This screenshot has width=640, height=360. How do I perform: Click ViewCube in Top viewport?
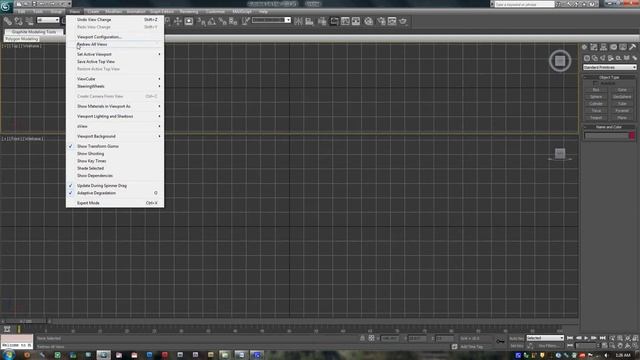coord(560,61)
